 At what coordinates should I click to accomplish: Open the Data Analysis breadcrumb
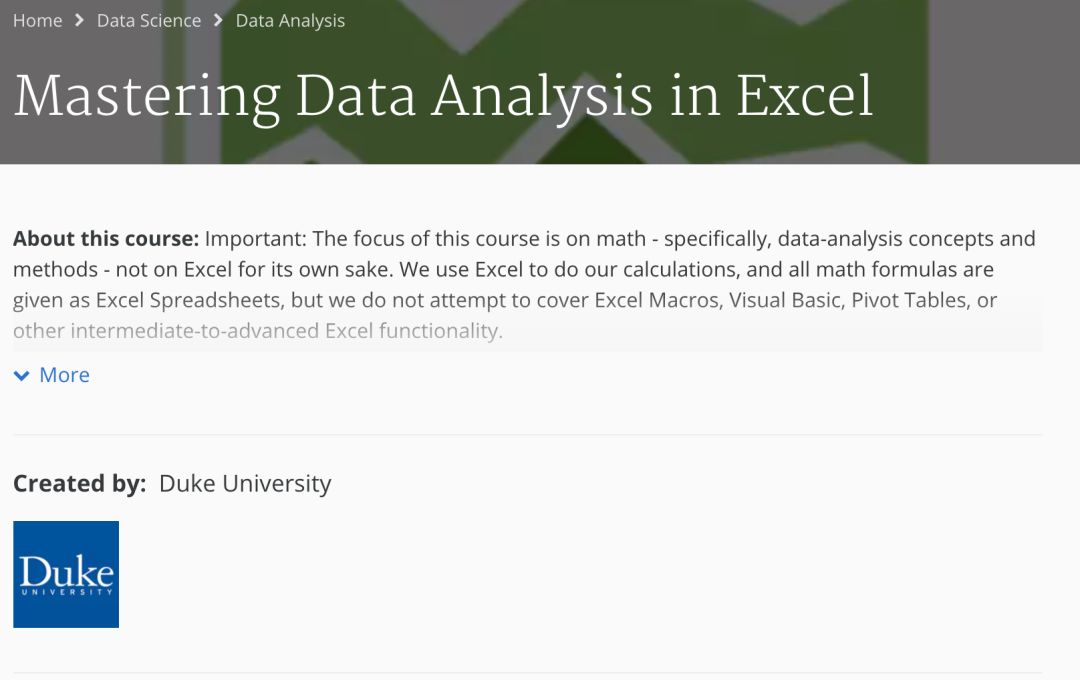pos(290,21)
